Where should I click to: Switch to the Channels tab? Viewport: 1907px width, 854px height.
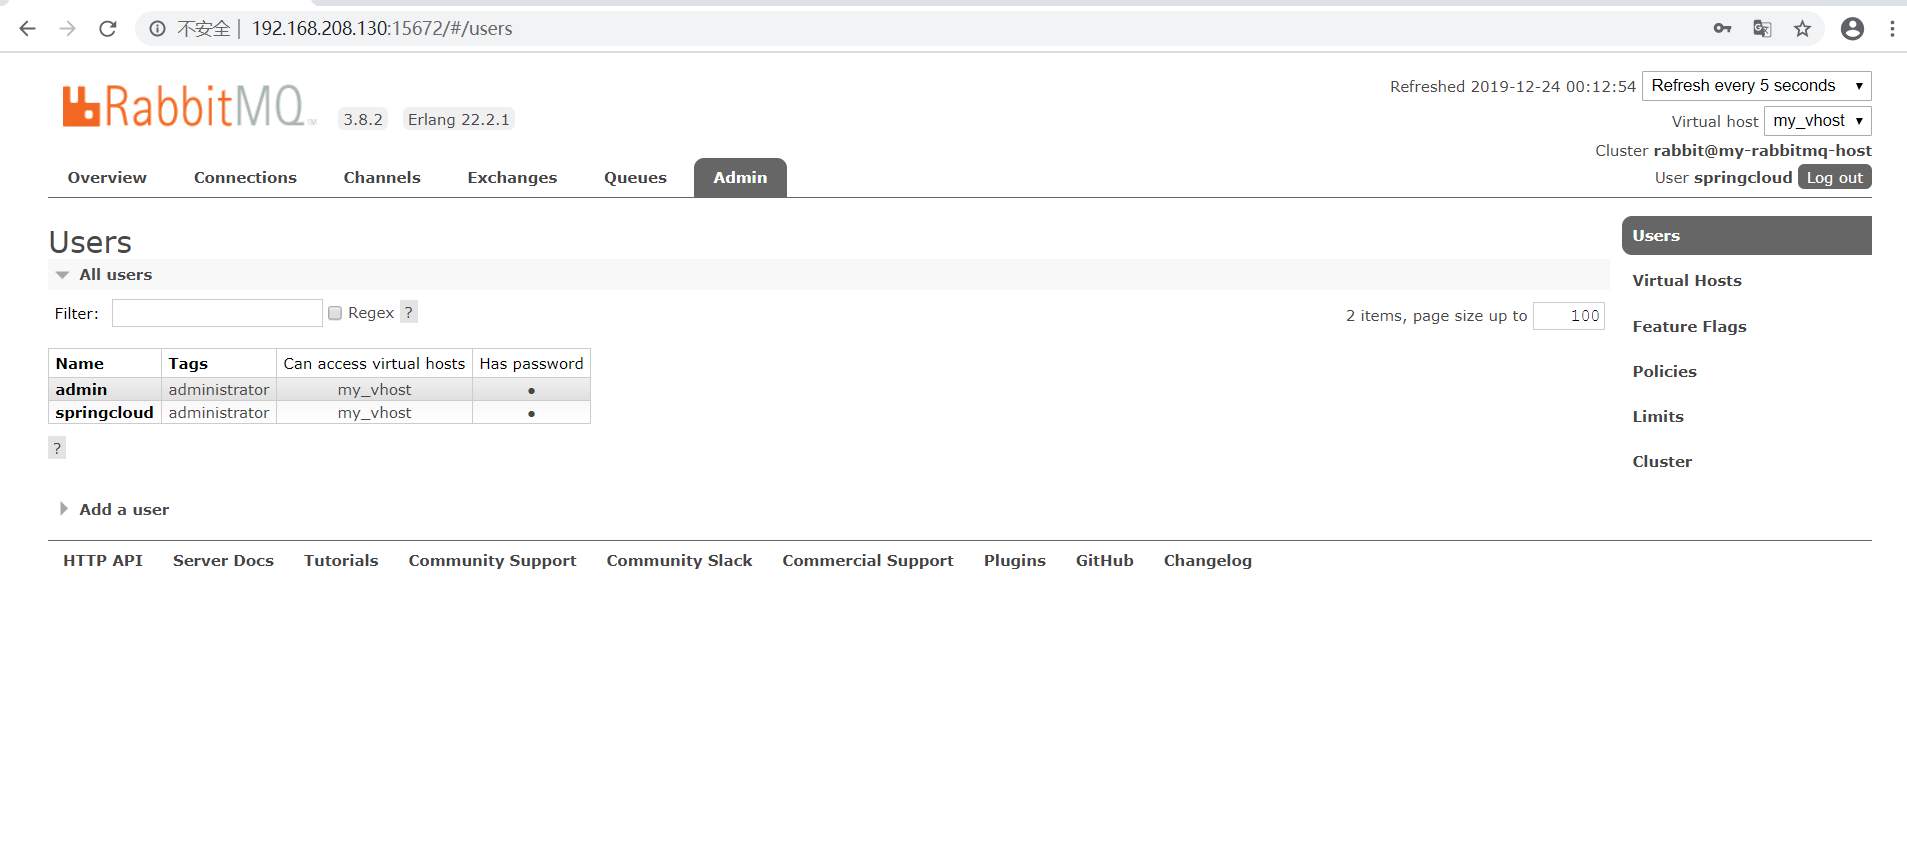[382, 178]
